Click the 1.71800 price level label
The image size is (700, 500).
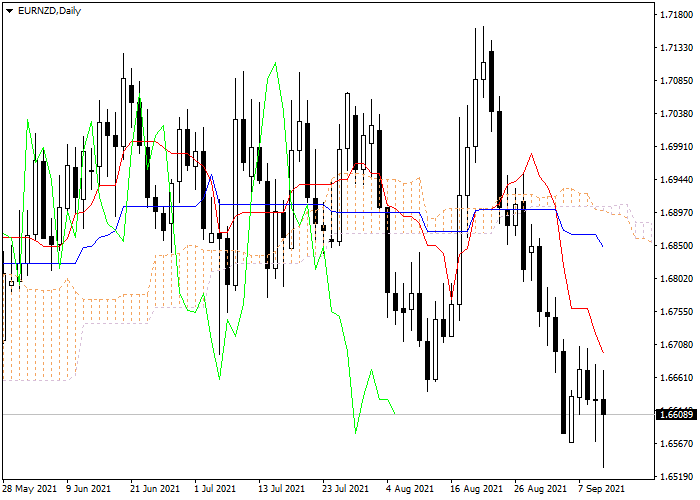click(x=676, y=15)
